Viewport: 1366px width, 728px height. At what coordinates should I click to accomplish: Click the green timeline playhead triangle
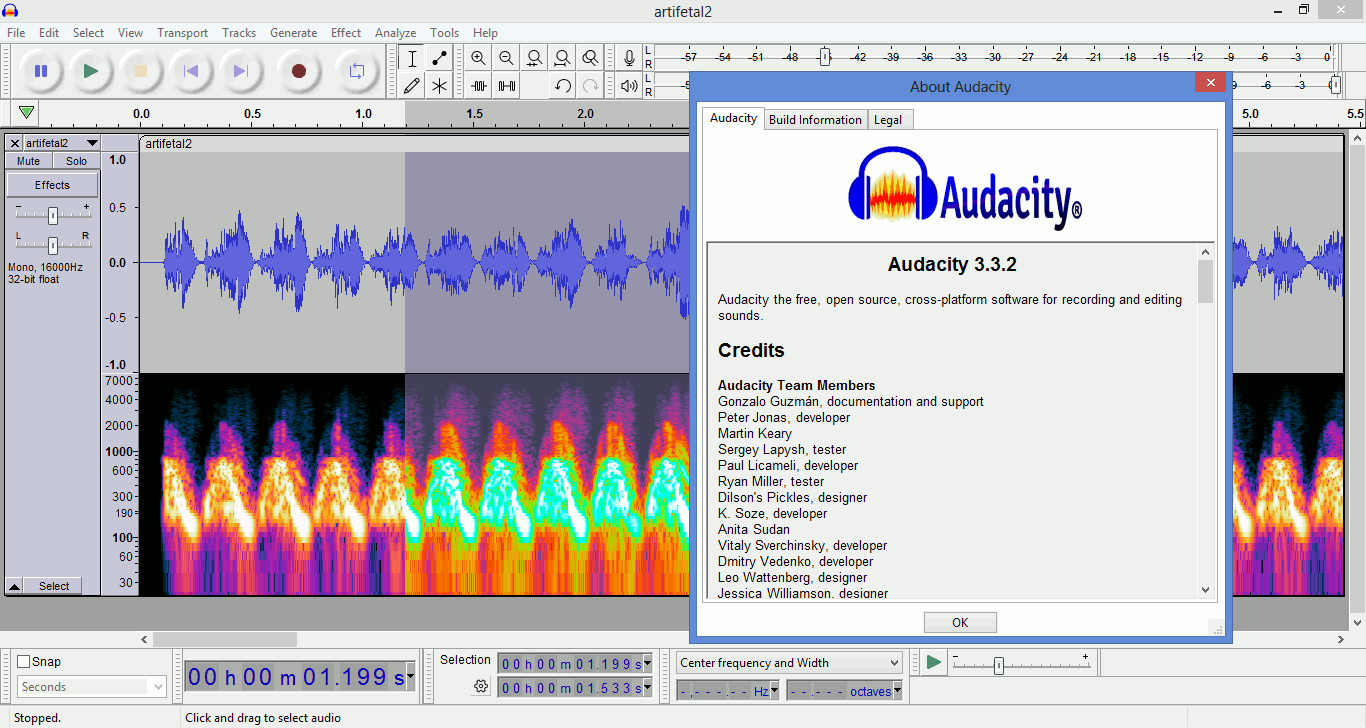tap(27, 113)
